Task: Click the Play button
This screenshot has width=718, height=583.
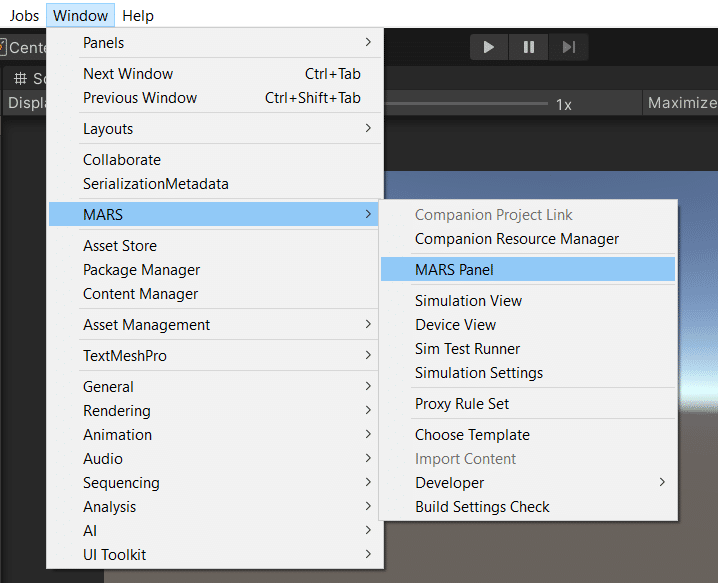Action: coord(489,47)
